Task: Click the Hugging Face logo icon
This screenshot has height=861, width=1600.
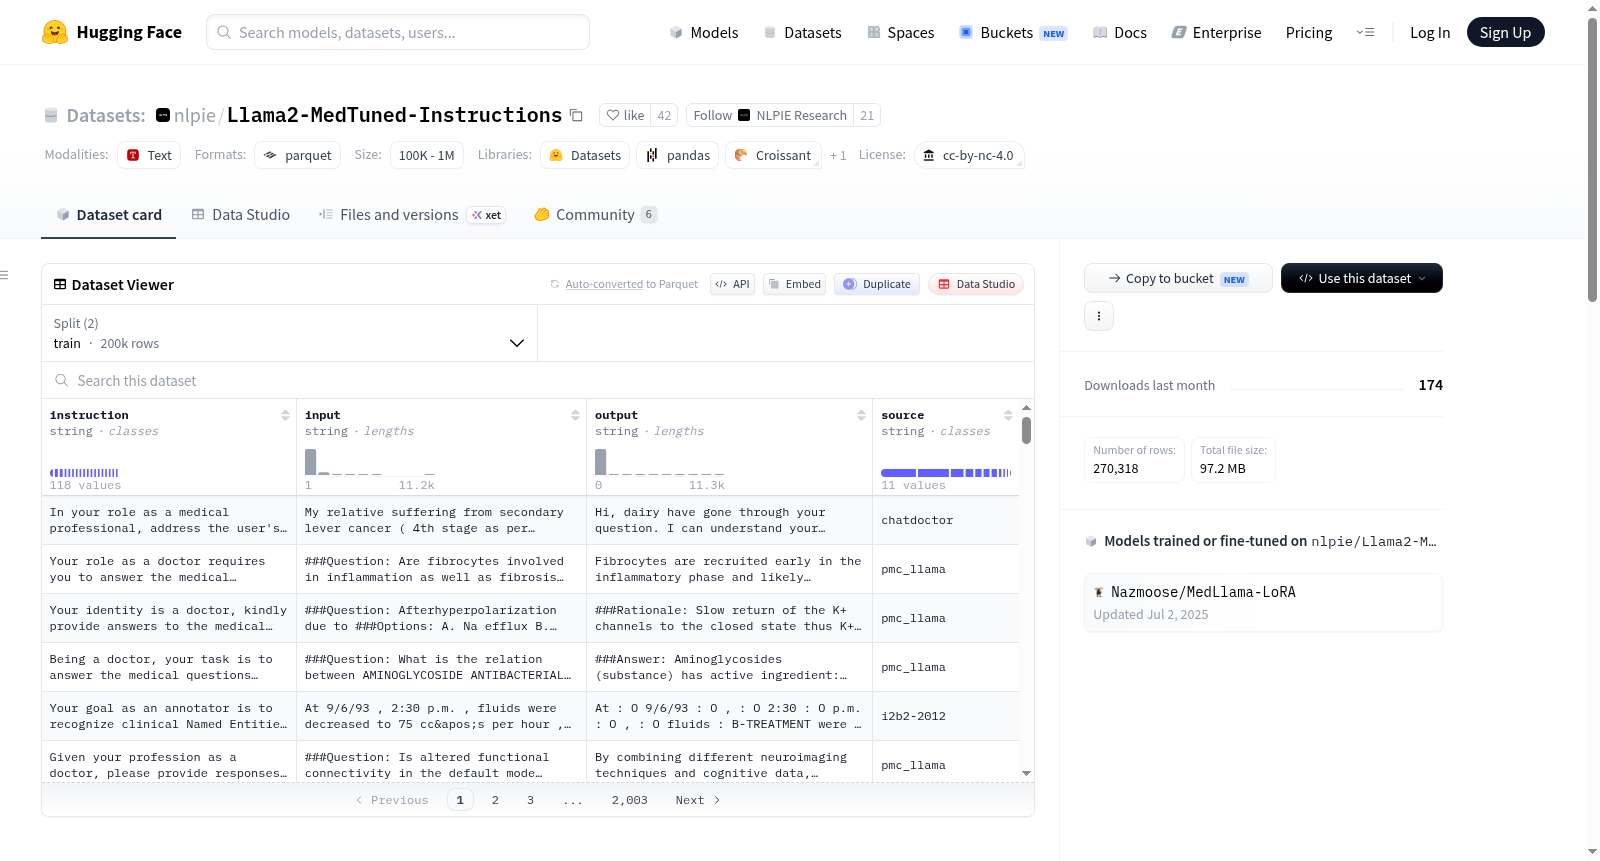Action: [55, 32]
